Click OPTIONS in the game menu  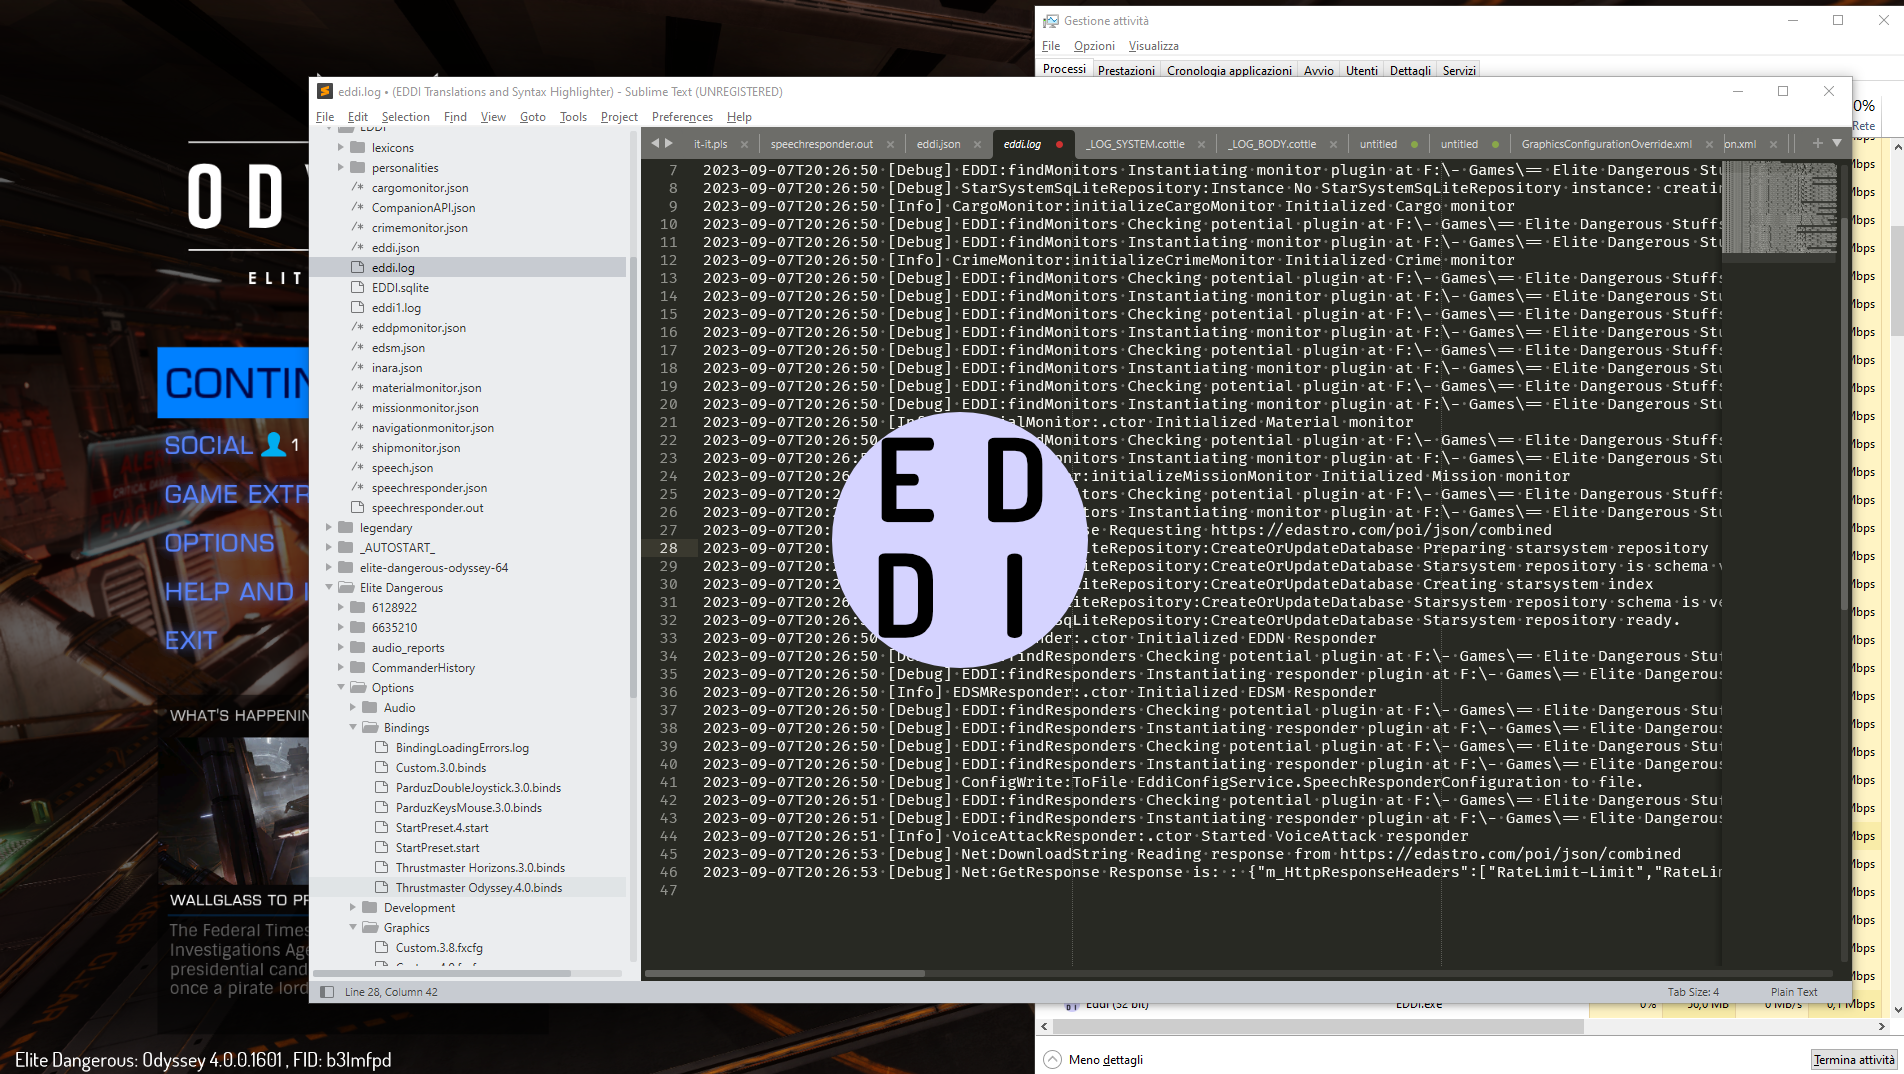click(x=219, y=543)
